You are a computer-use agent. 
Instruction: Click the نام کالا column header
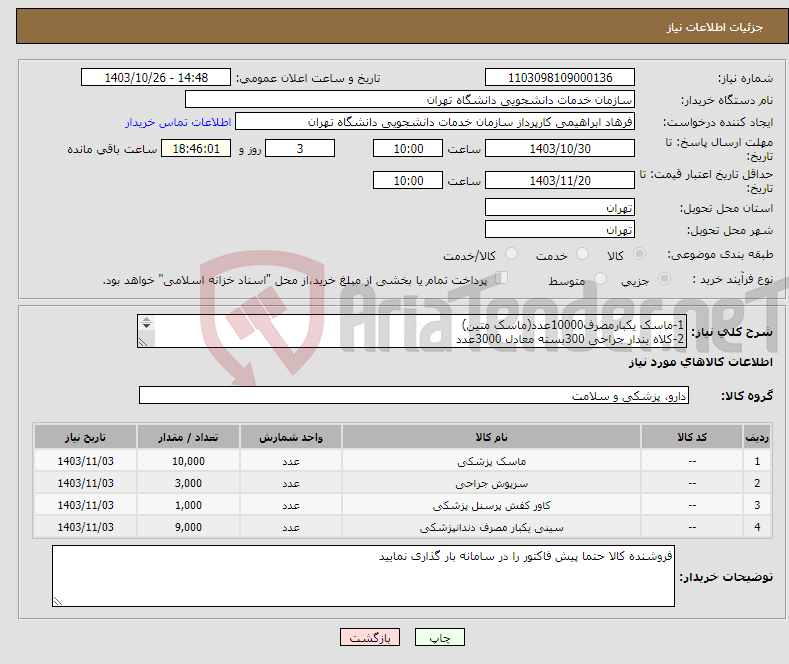[491, 437]
